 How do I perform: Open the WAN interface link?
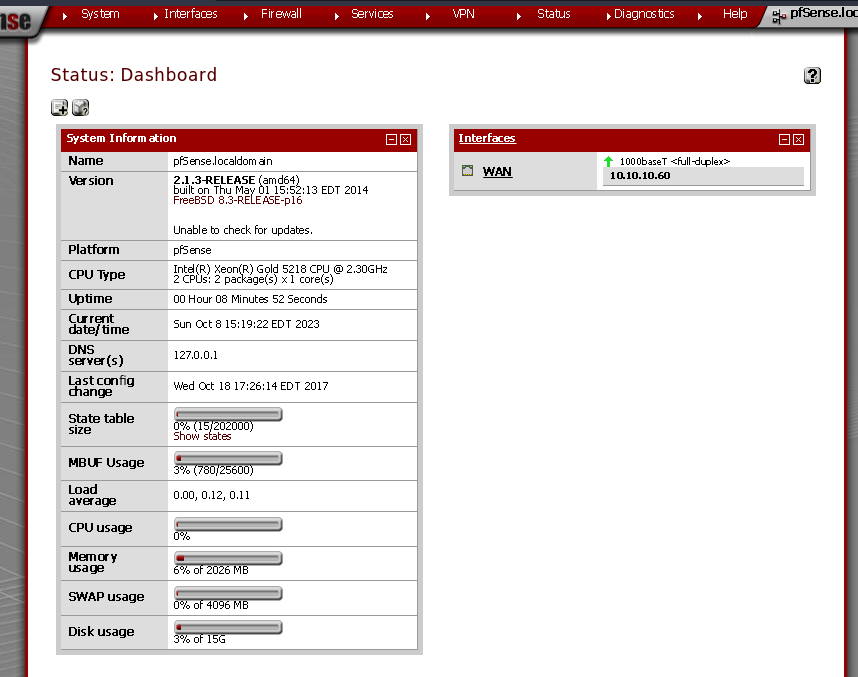point(497,171)
